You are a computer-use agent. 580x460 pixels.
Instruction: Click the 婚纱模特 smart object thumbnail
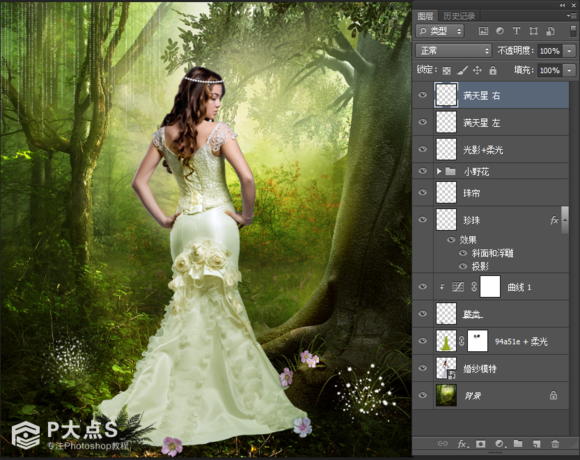coord(446,368)
